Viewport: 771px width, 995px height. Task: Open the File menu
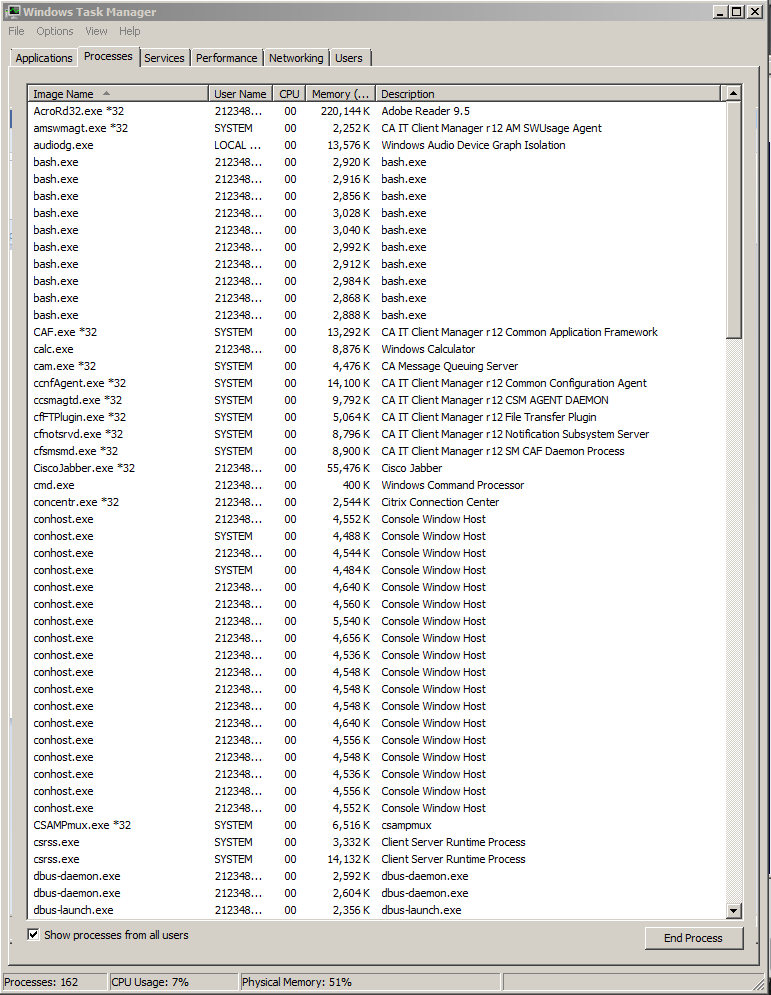[16, 31]
